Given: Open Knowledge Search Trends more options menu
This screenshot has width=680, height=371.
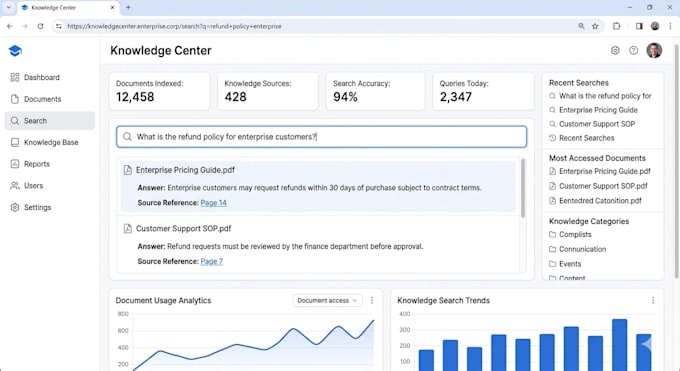Looking at the screenshot, I should 653,300.
